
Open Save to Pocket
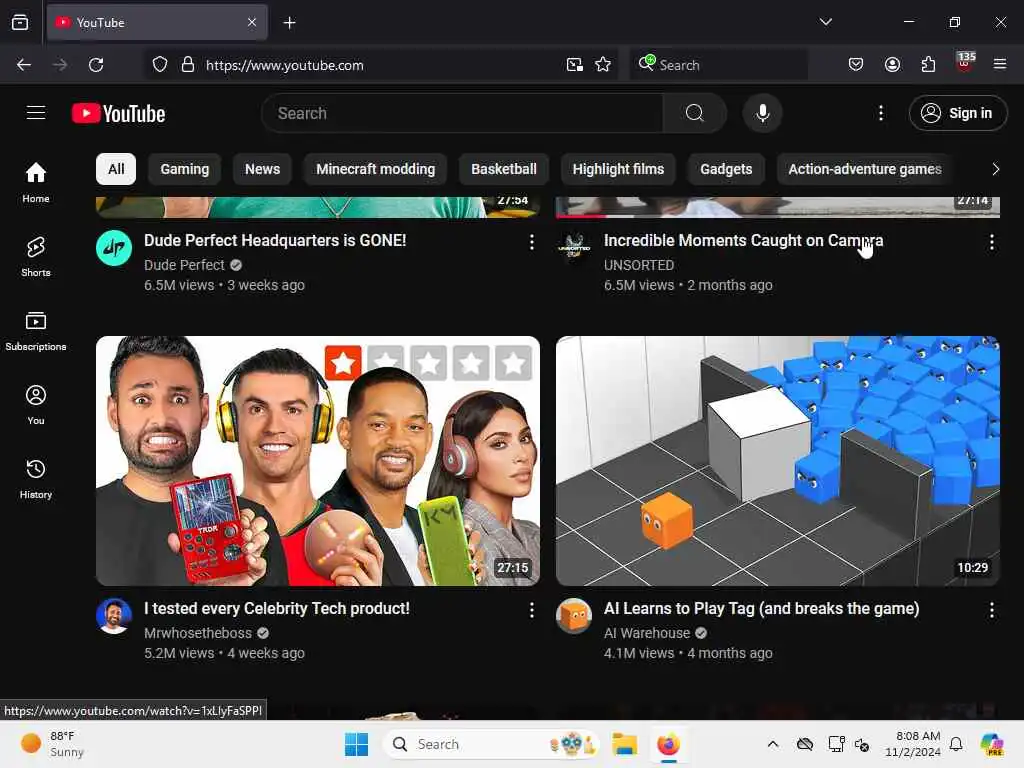pos(856,65)
